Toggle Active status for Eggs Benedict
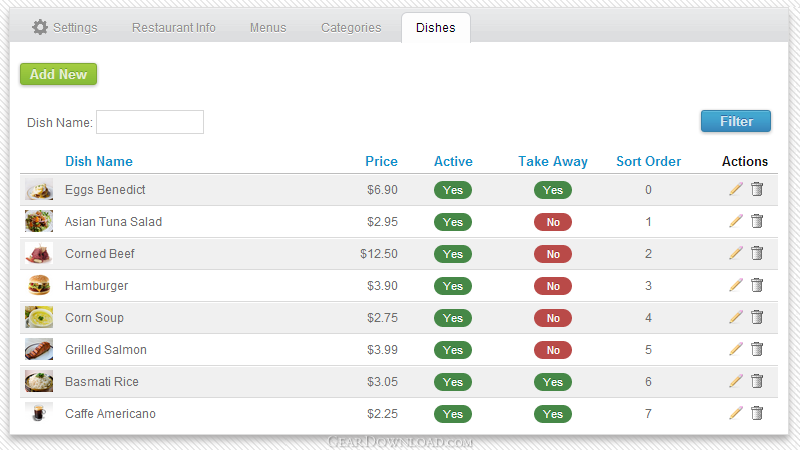Screen dimensions: 800x450 (x=453, y=190)
